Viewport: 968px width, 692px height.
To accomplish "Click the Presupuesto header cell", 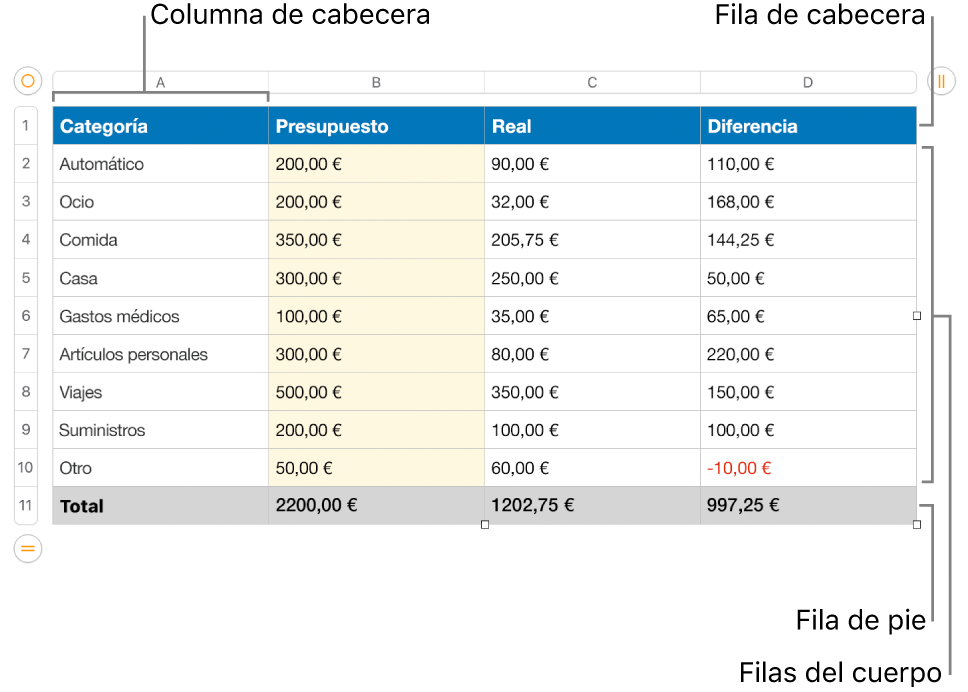I will [x=377, y=126].
